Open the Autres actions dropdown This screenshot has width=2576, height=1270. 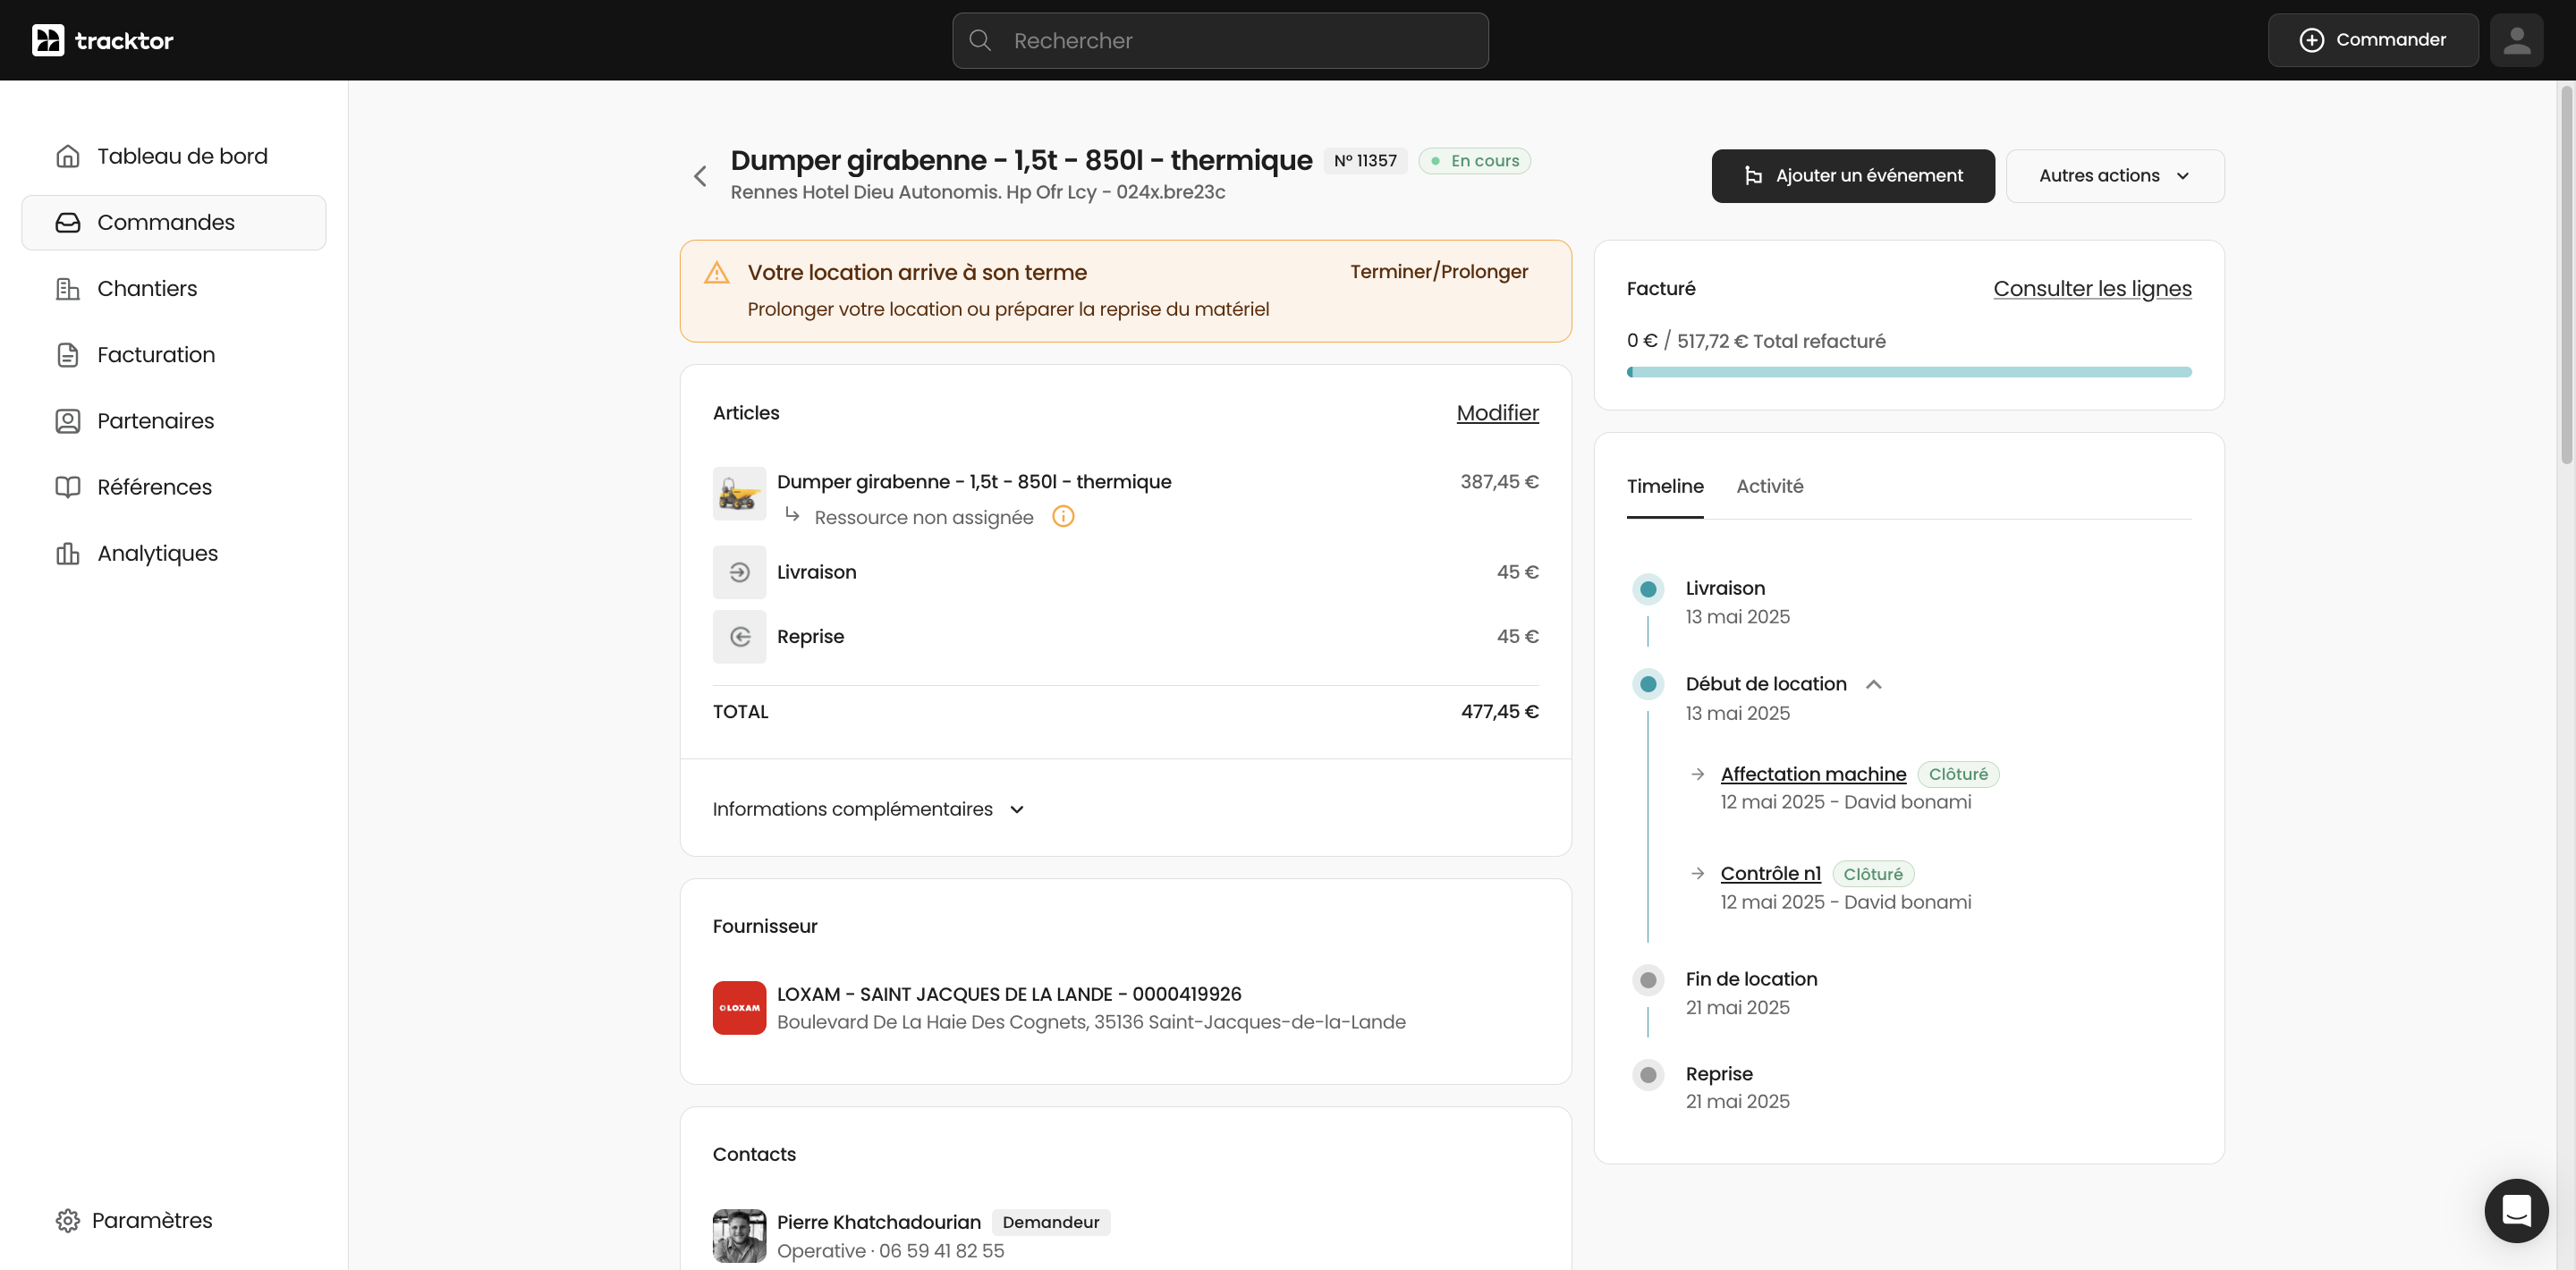click(x=2115, y=176)
